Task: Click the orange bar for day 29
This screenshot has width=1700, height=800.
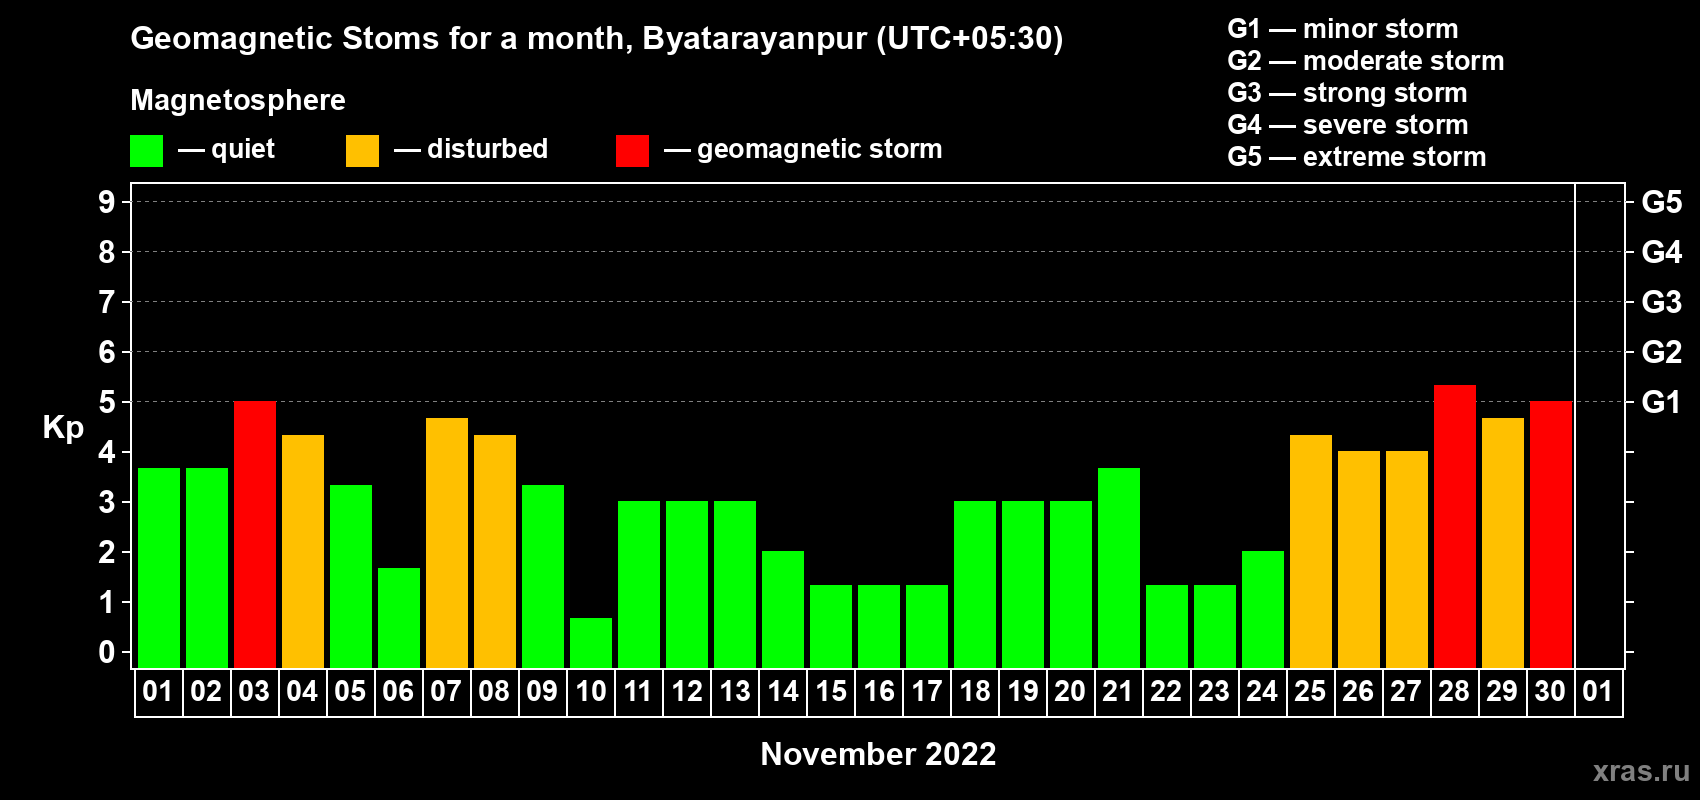Action: (1503, 543)
